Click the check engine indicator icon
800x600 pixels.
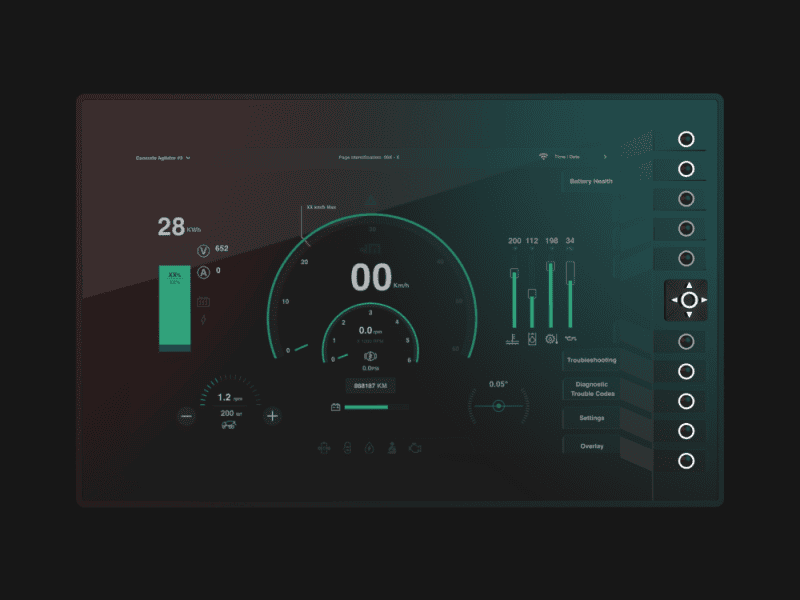click(x=415, y=448)
